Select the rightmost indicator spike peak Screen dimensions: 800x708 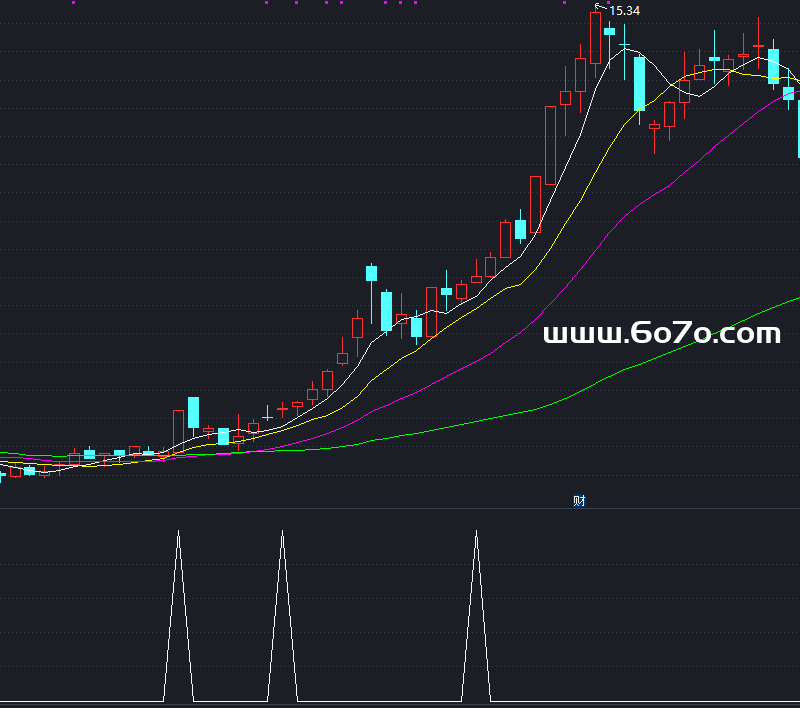coord(476,533)
